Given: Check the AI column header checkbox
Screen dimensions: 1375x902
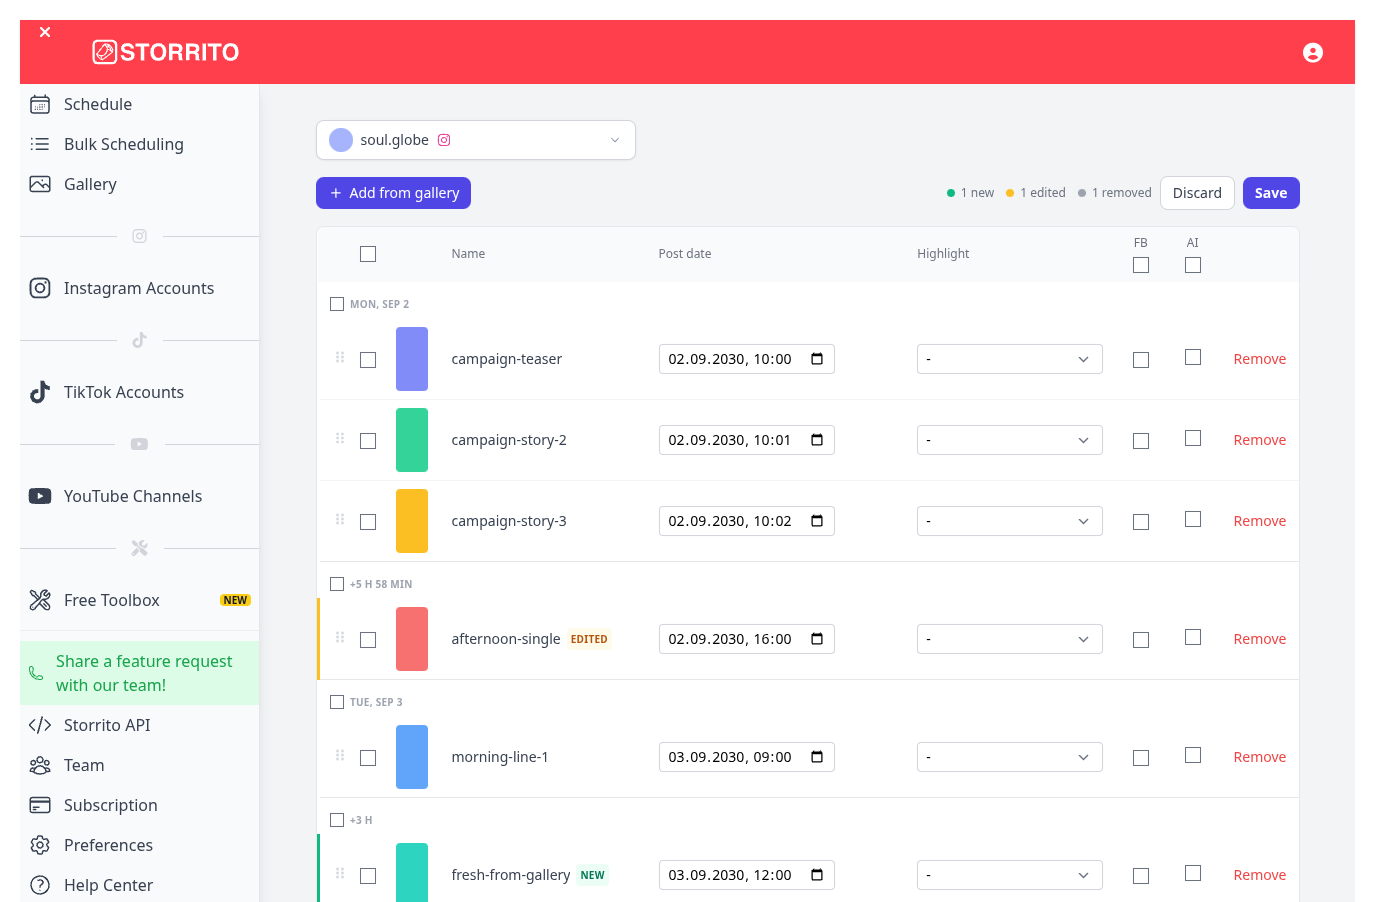Looking at the screenshot, I should click(x=1193, y=265).
